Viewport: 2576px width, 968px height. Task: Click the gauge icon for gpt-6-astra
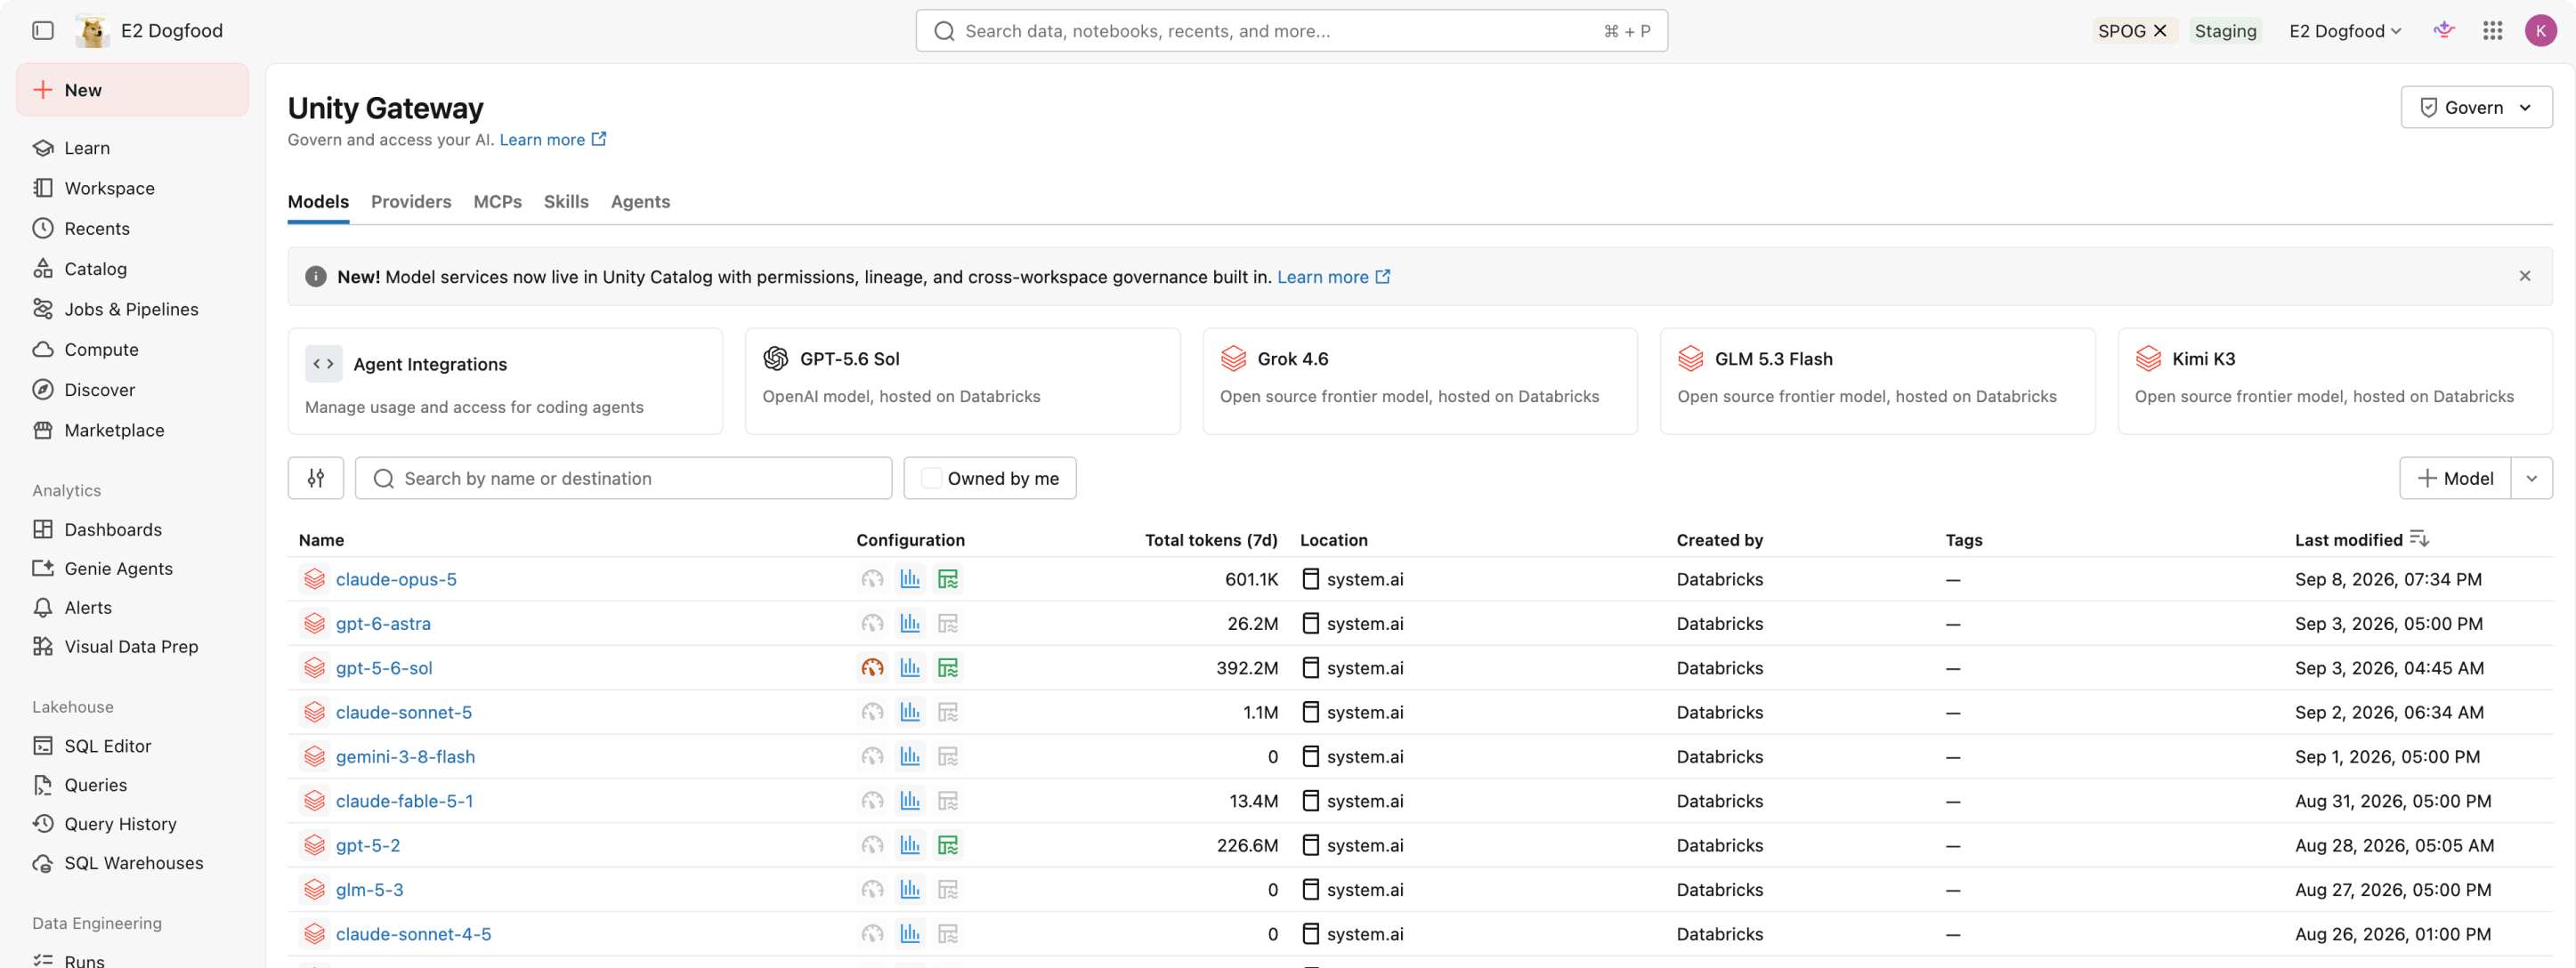point(872,624)
